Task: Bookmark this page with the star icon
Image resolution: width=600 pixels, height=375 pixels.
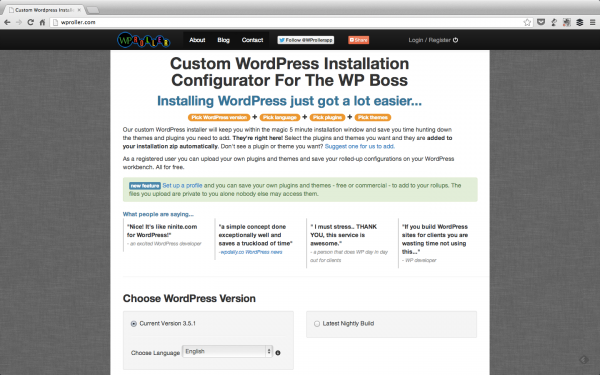Action: (527, 22)
